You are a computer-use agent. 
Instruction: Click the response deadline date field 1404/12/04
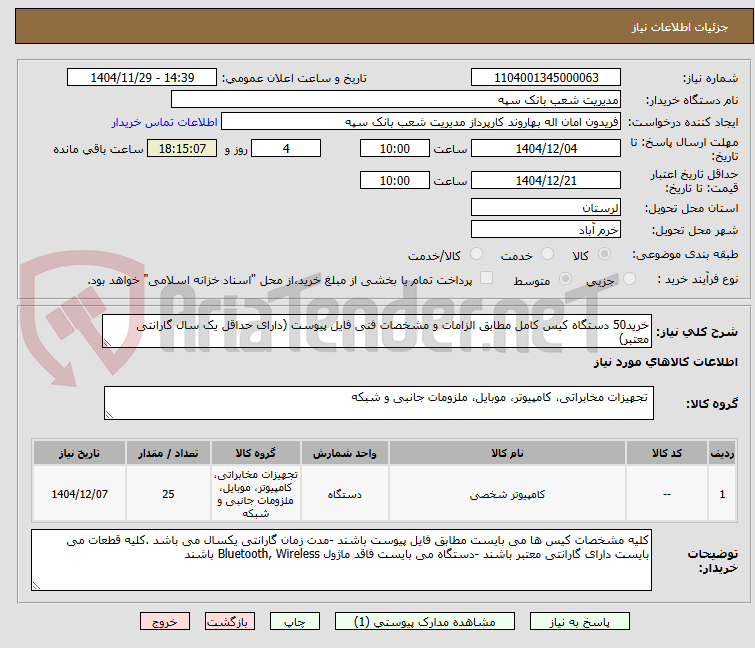point(546,148)
